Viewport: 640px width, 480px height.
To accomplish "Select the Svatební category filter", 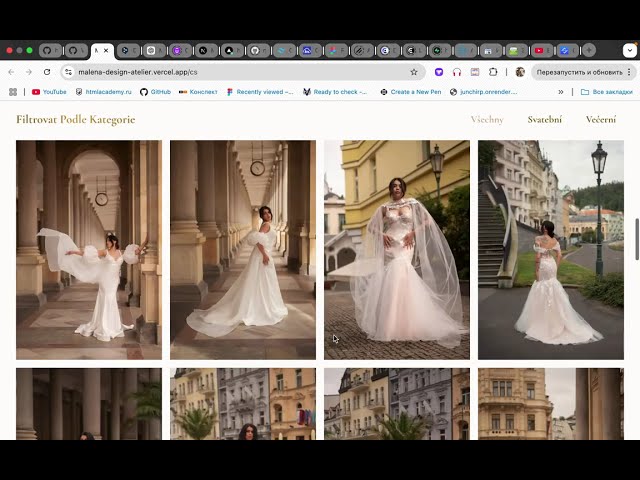I will (x=544, y=120).
